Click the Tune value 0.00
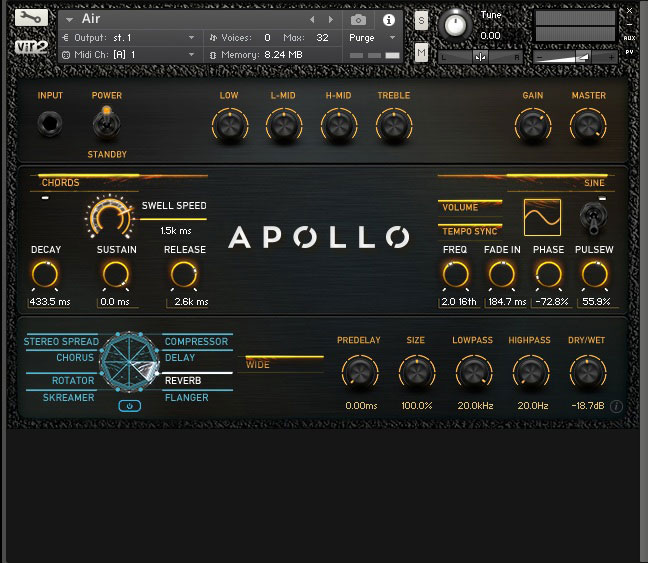This screenshot has height=563, width=648. coord(491,36)
